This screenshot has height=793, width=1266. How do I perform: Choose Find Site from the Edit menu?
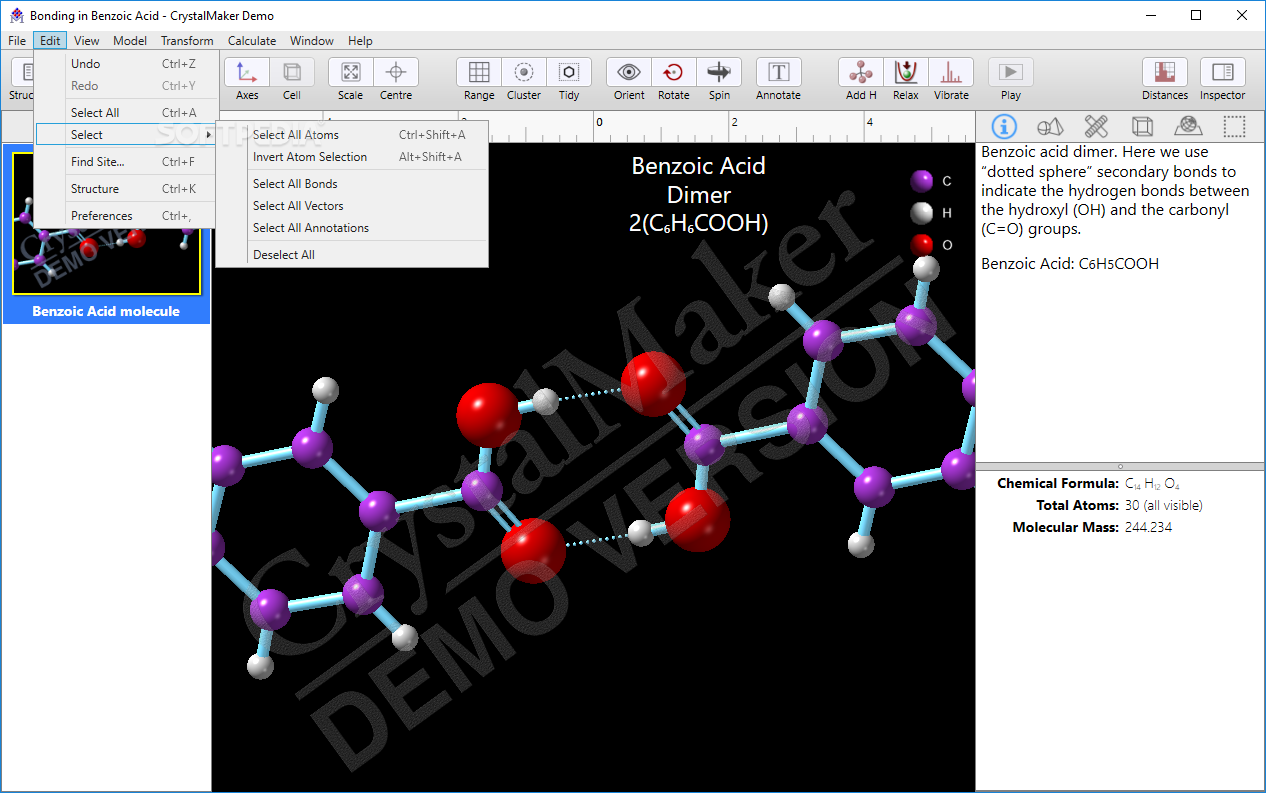[x=126, y=162]
